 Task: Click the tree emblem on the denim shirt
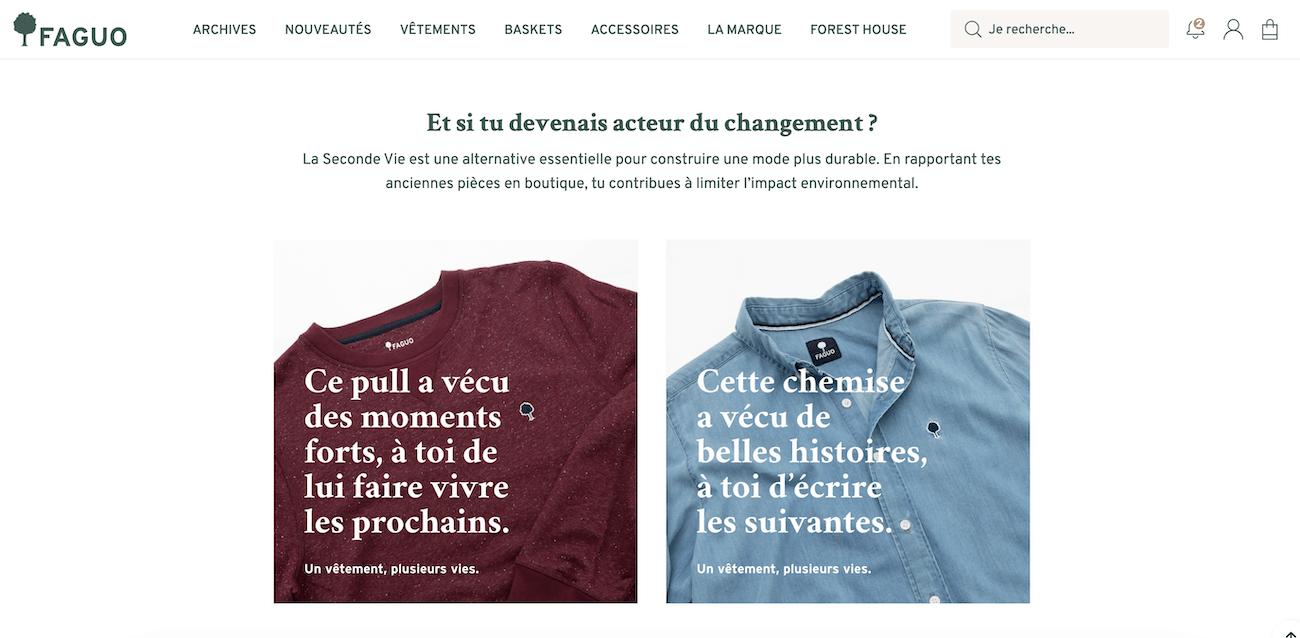tap(933, 429)
